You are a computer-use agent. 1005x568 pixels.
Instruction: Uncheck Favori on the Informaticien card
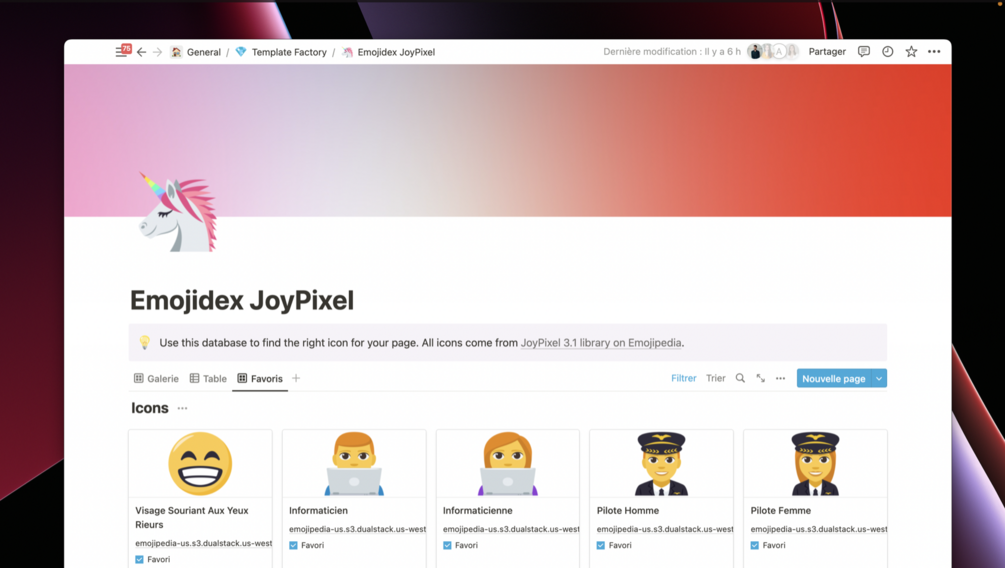(293, 545)
